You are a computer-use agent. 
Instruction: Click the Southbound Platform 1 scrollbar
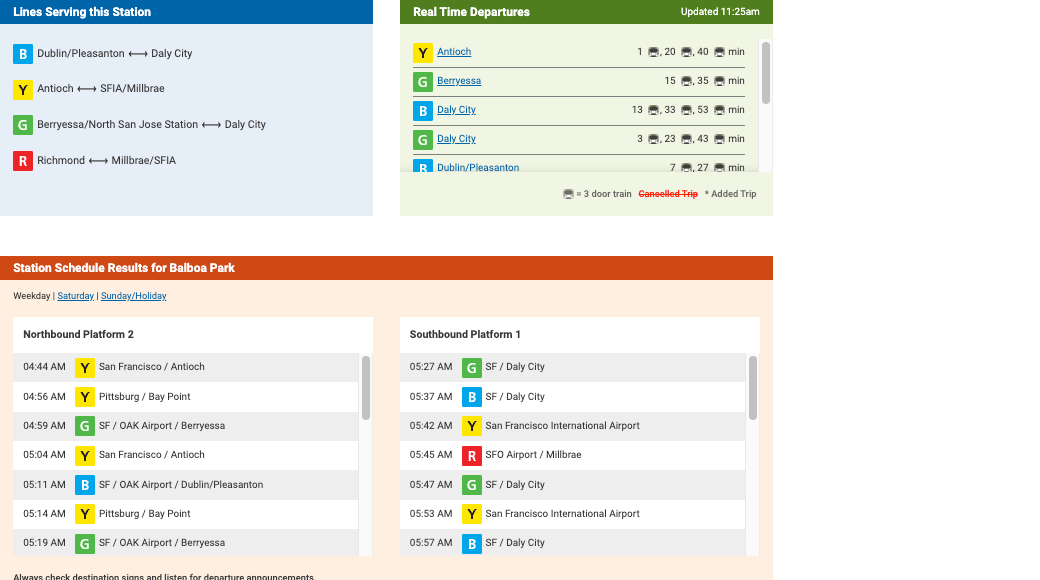pos(752,388)
